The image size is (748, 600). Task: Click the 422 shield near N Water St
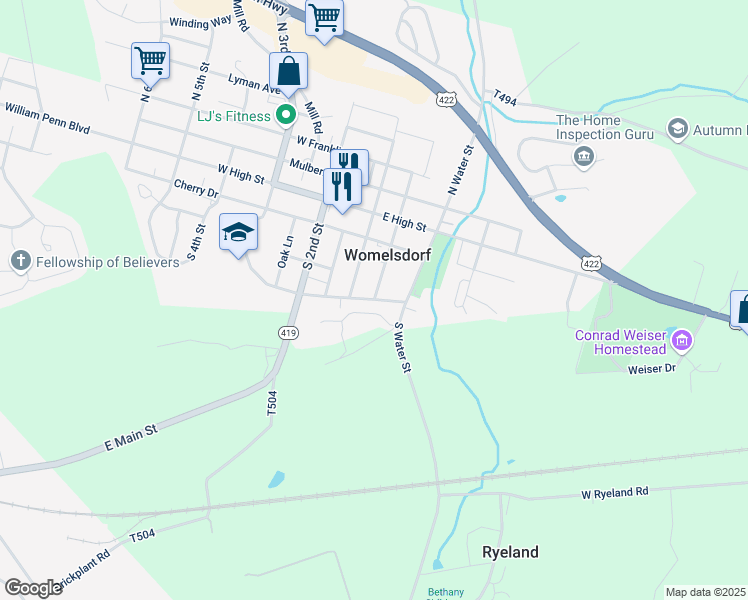[446, 100]
